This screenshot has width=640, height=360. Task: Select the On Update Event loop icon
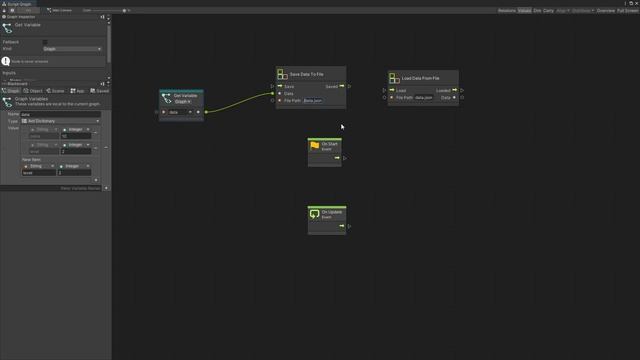coord(314,214)
